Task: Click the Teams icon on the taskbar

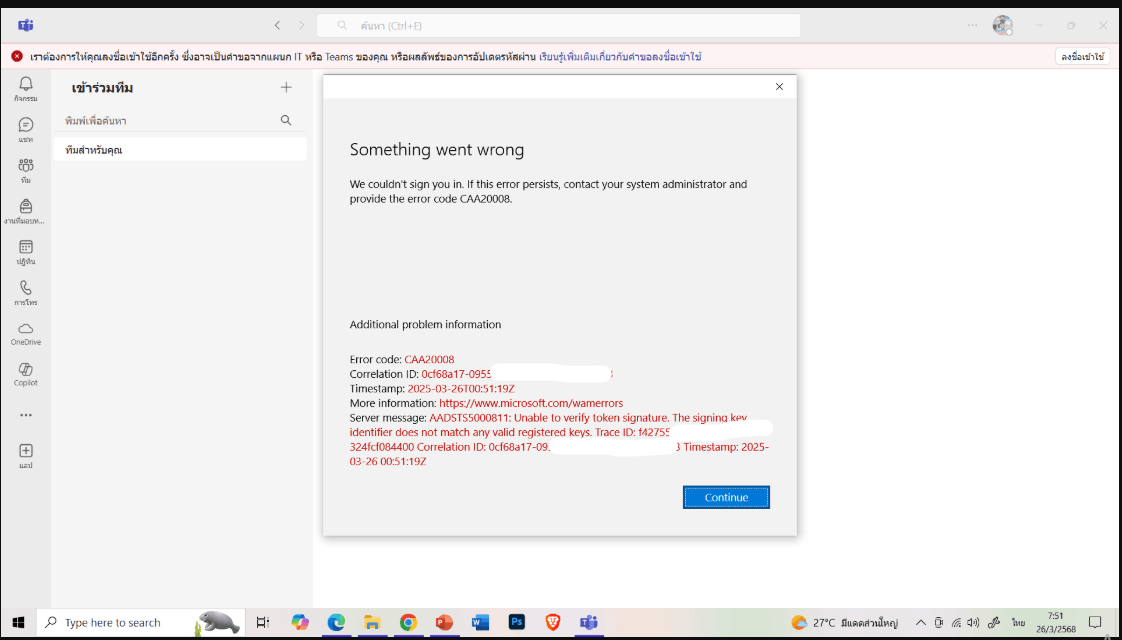Action: 588,622
